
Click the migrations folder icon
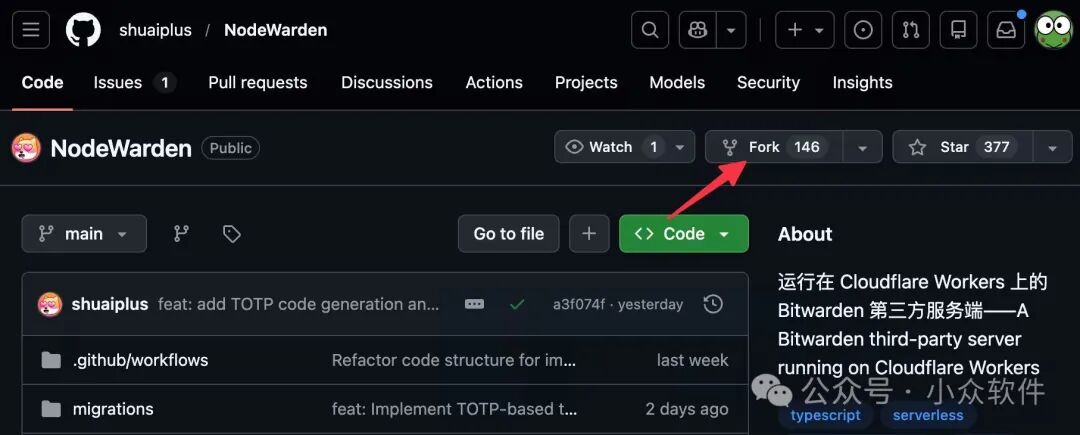[x=51, y=409]
